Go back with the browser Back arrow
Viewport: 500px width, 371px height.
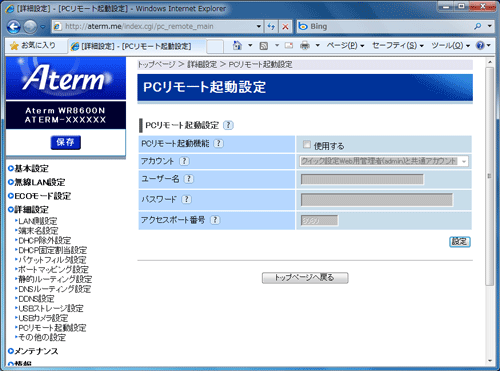(x=14, y=27)
